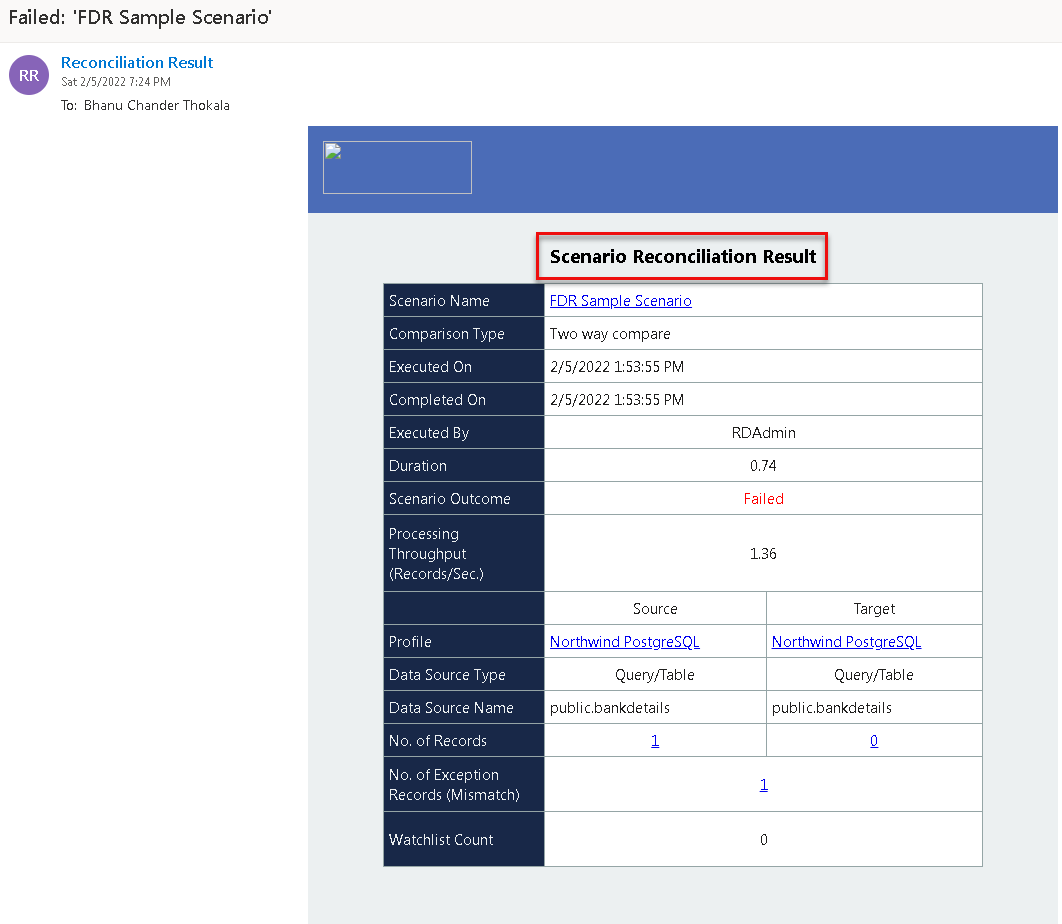Click the Watchlist Count label
The image size is (1062, 924).
pos(441,840)
